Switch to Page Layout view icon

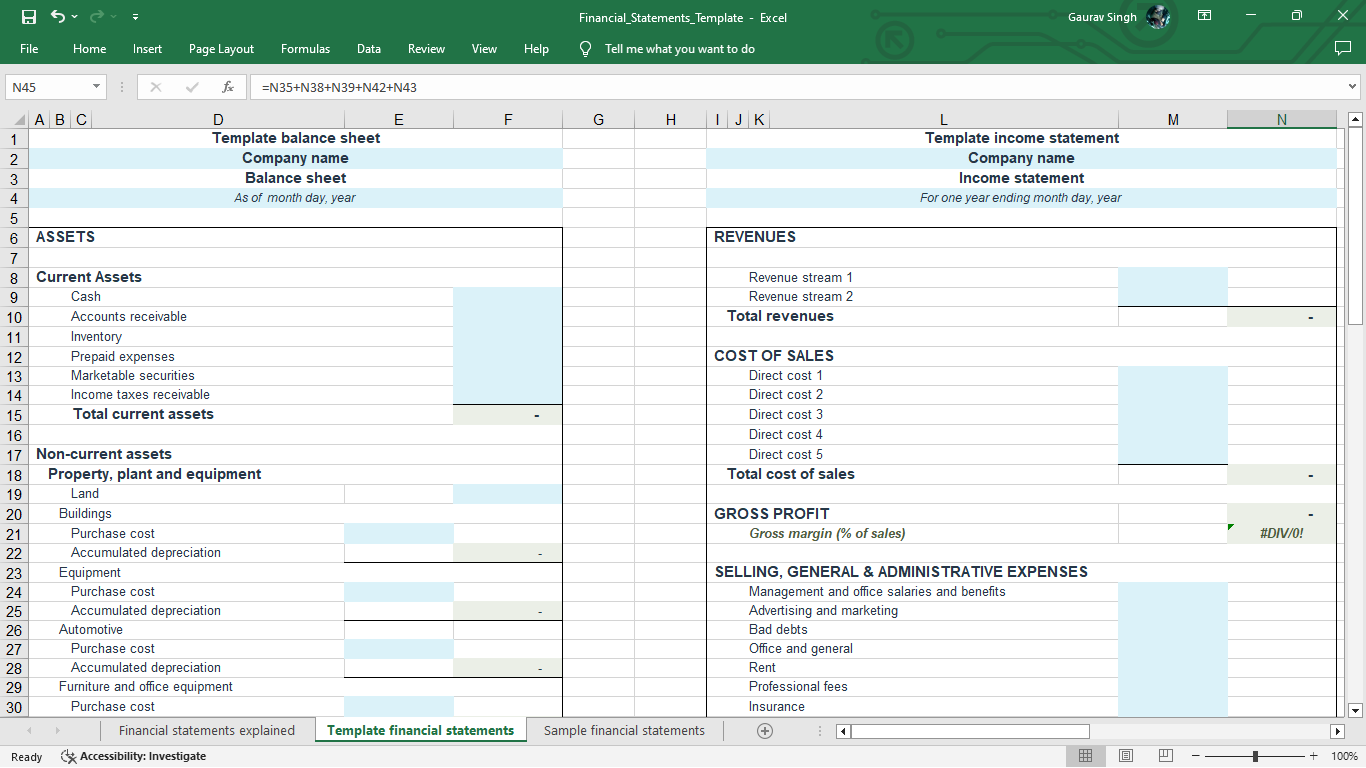[1125, 755]
